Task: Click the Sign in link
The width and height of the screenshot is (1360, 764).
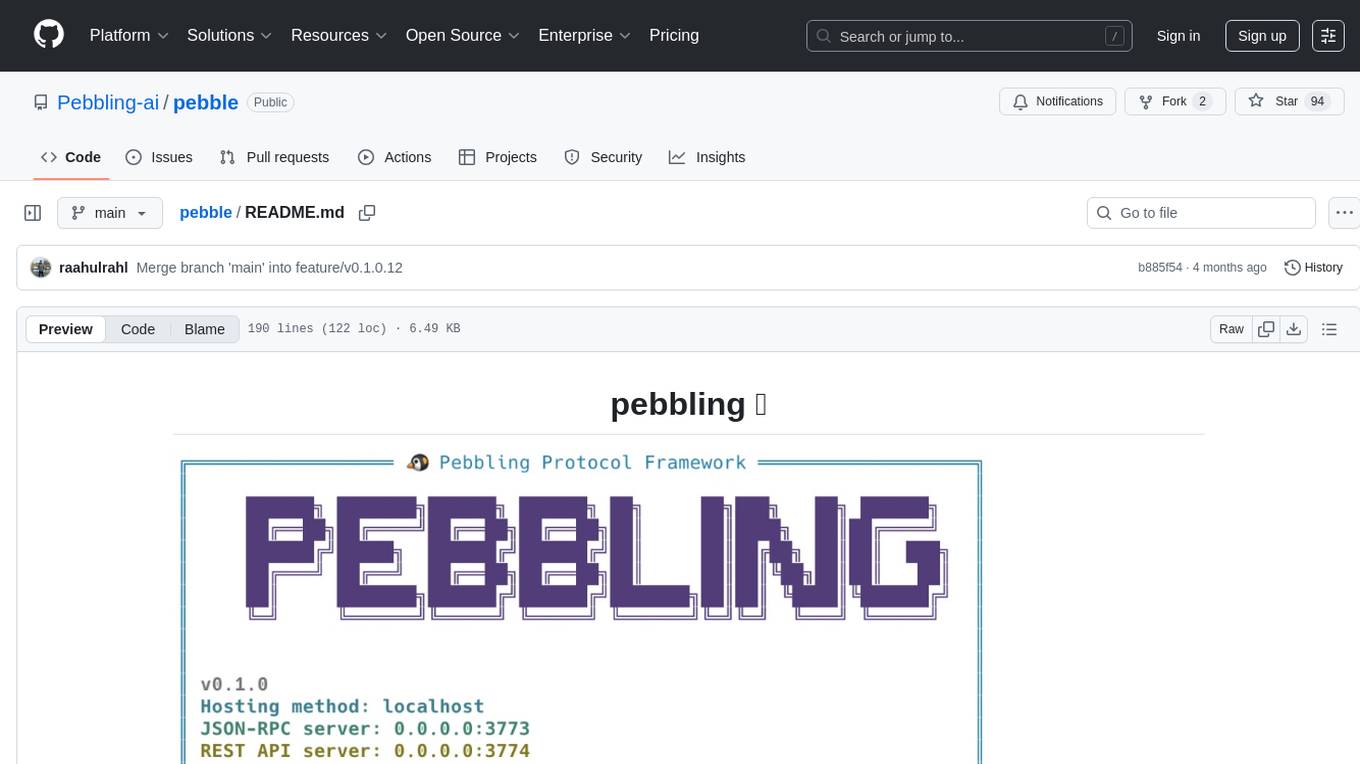Action: tap(1178, 36)
